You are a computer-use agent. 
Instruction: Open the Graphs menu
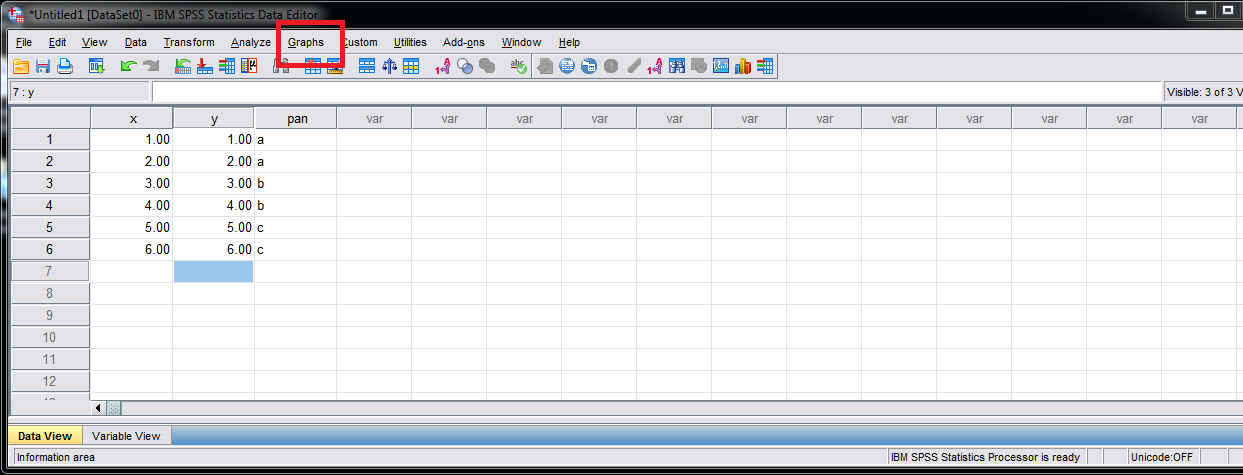click(x=306, y=42)
